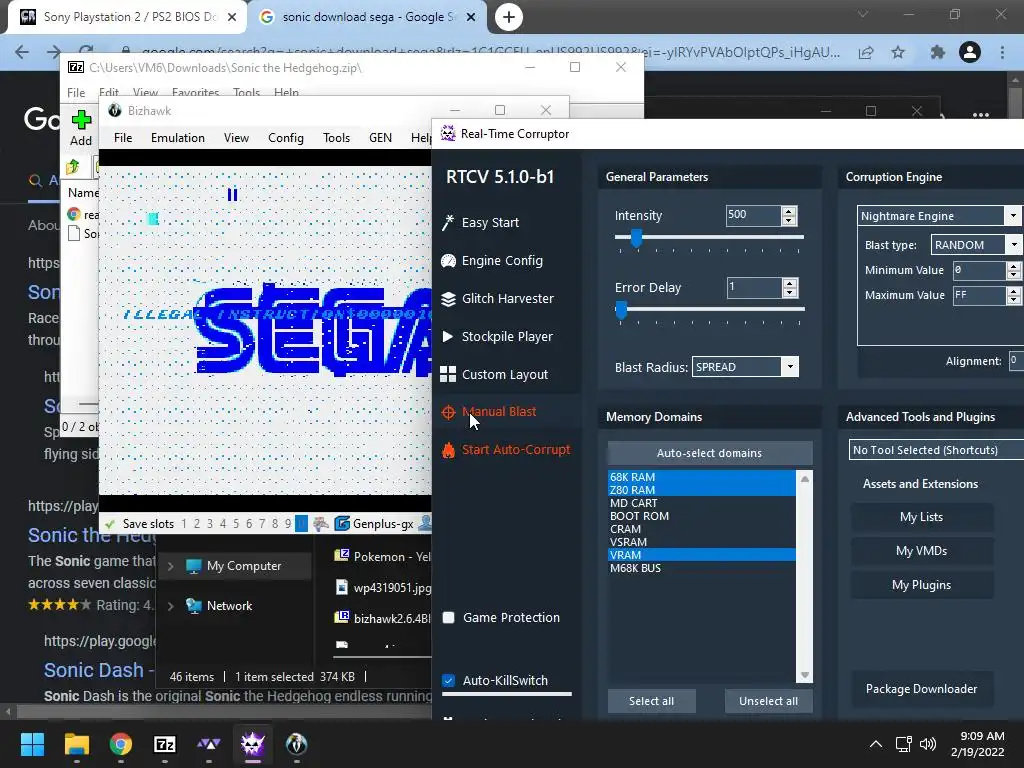Select MD CART memory domain
Image resolution: width=1024 pixels, height=768 pixels.
click(x=701, y=503)
